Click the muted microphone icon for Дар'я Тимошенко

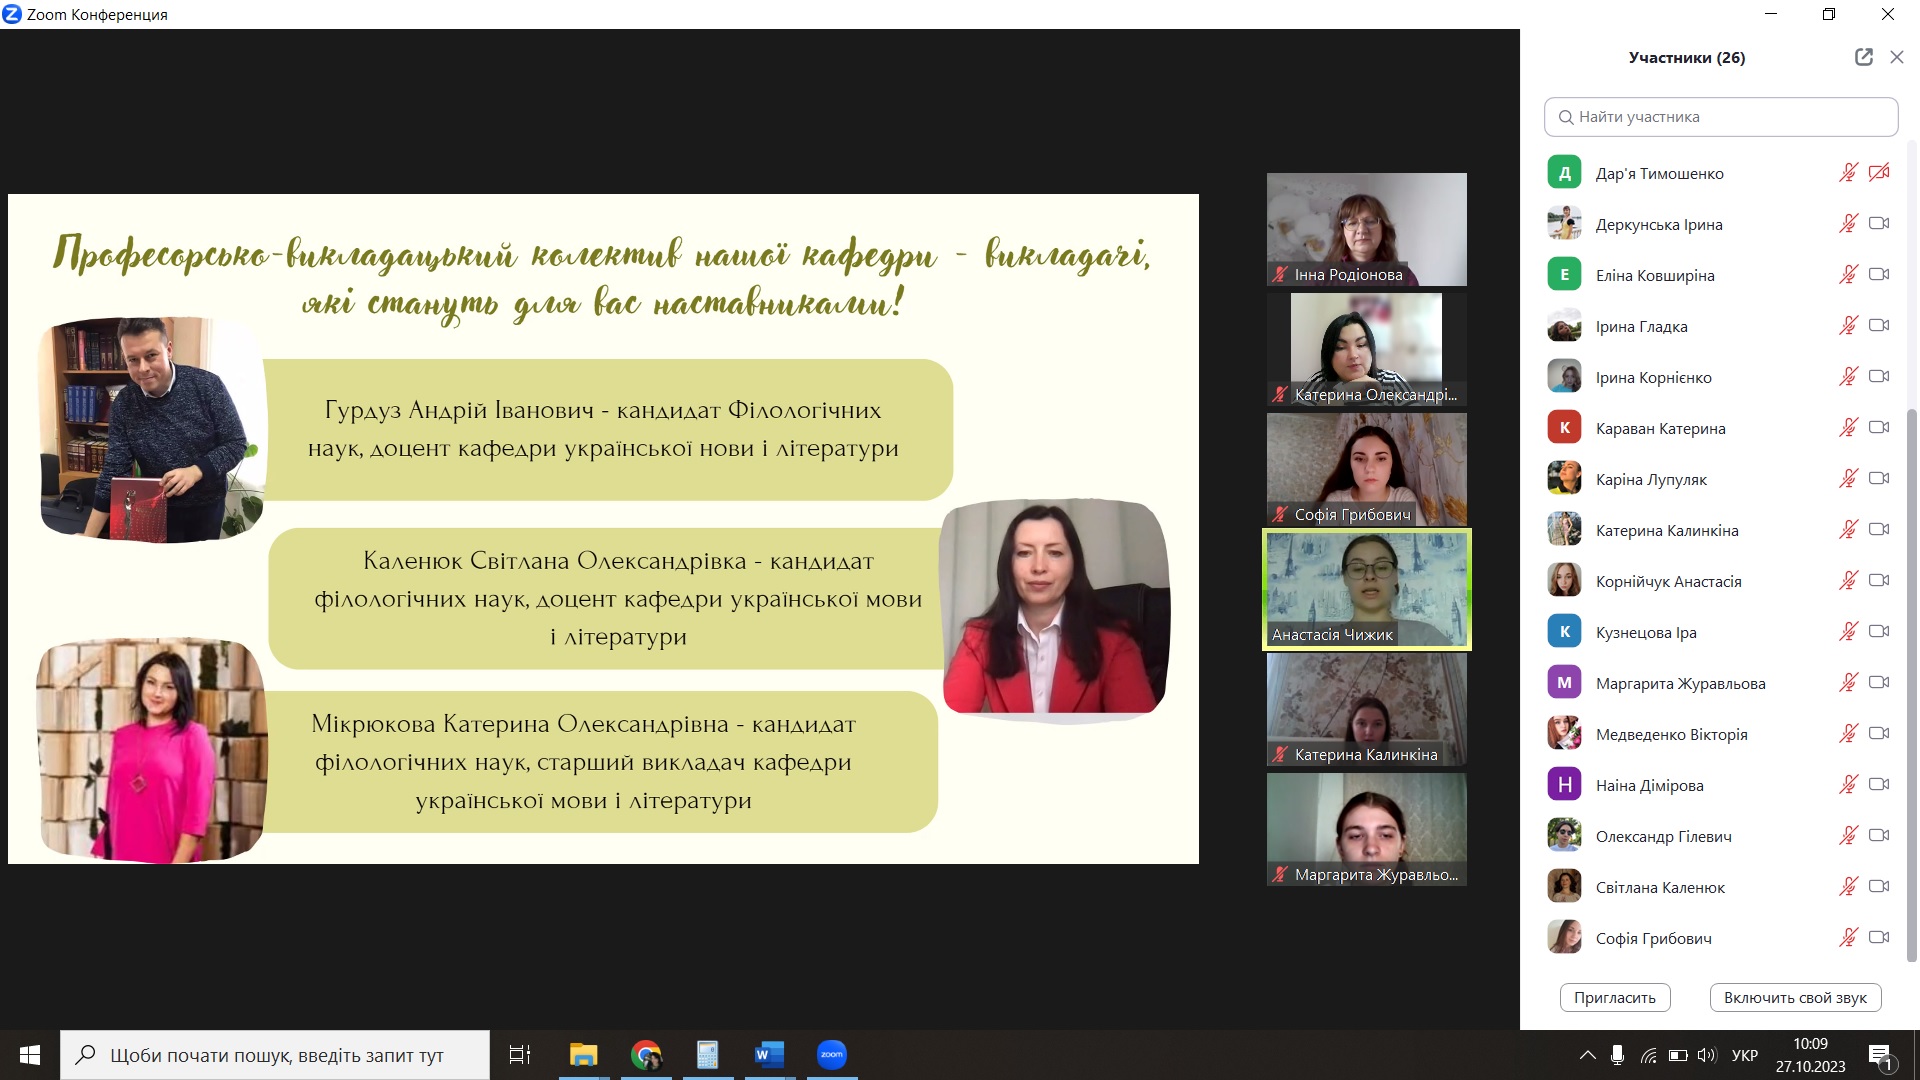(x=1848, y=173)
